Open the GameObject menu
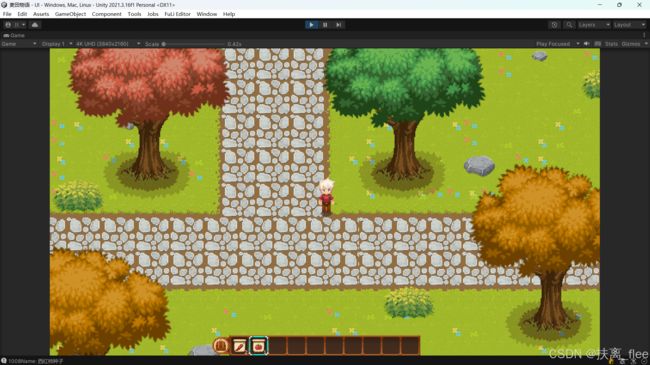 click(70, 14)
